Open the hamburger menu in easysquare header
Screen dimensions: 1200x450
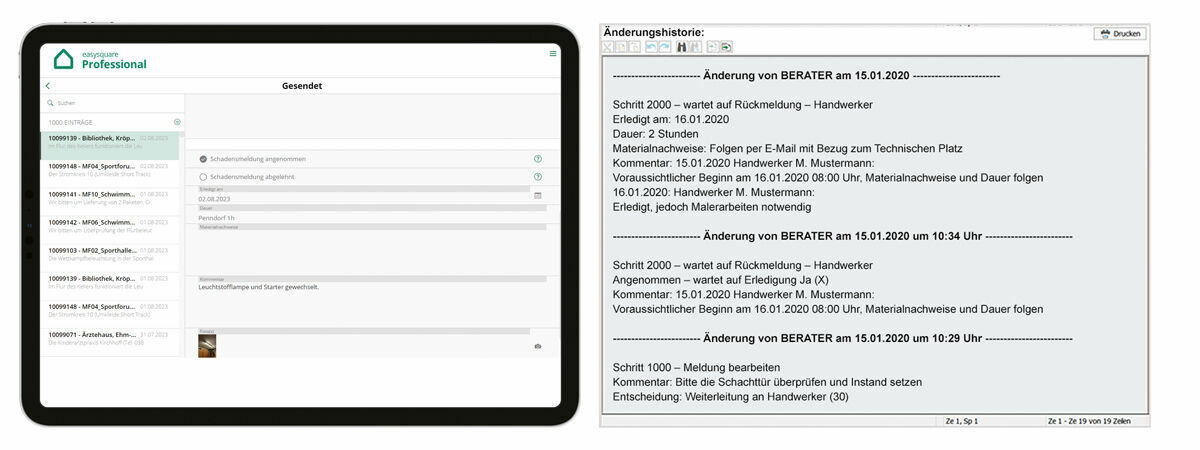[x=553, y=54]
